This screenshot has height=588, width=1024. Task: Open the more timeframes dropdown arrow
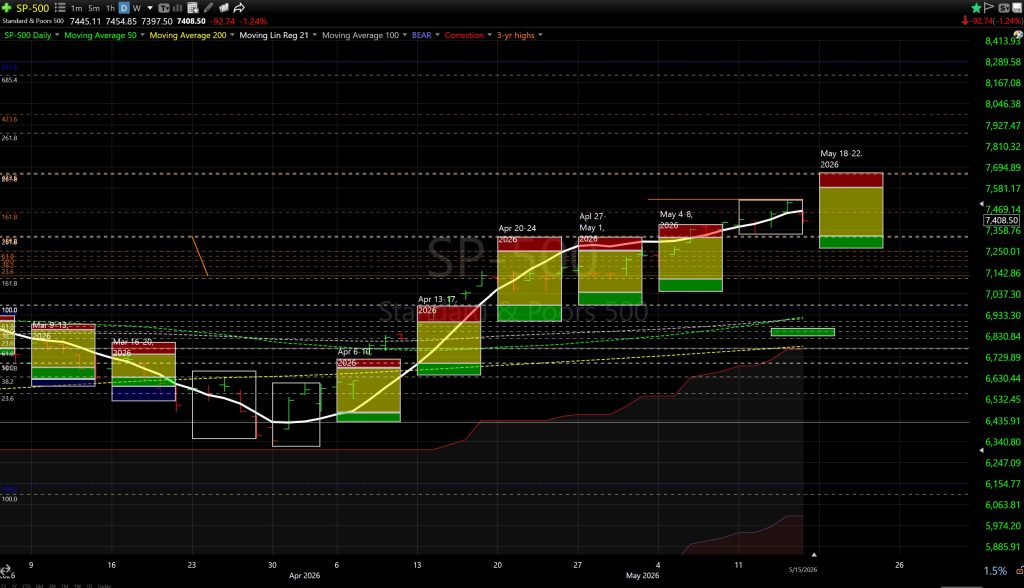(x=150, y=8)
